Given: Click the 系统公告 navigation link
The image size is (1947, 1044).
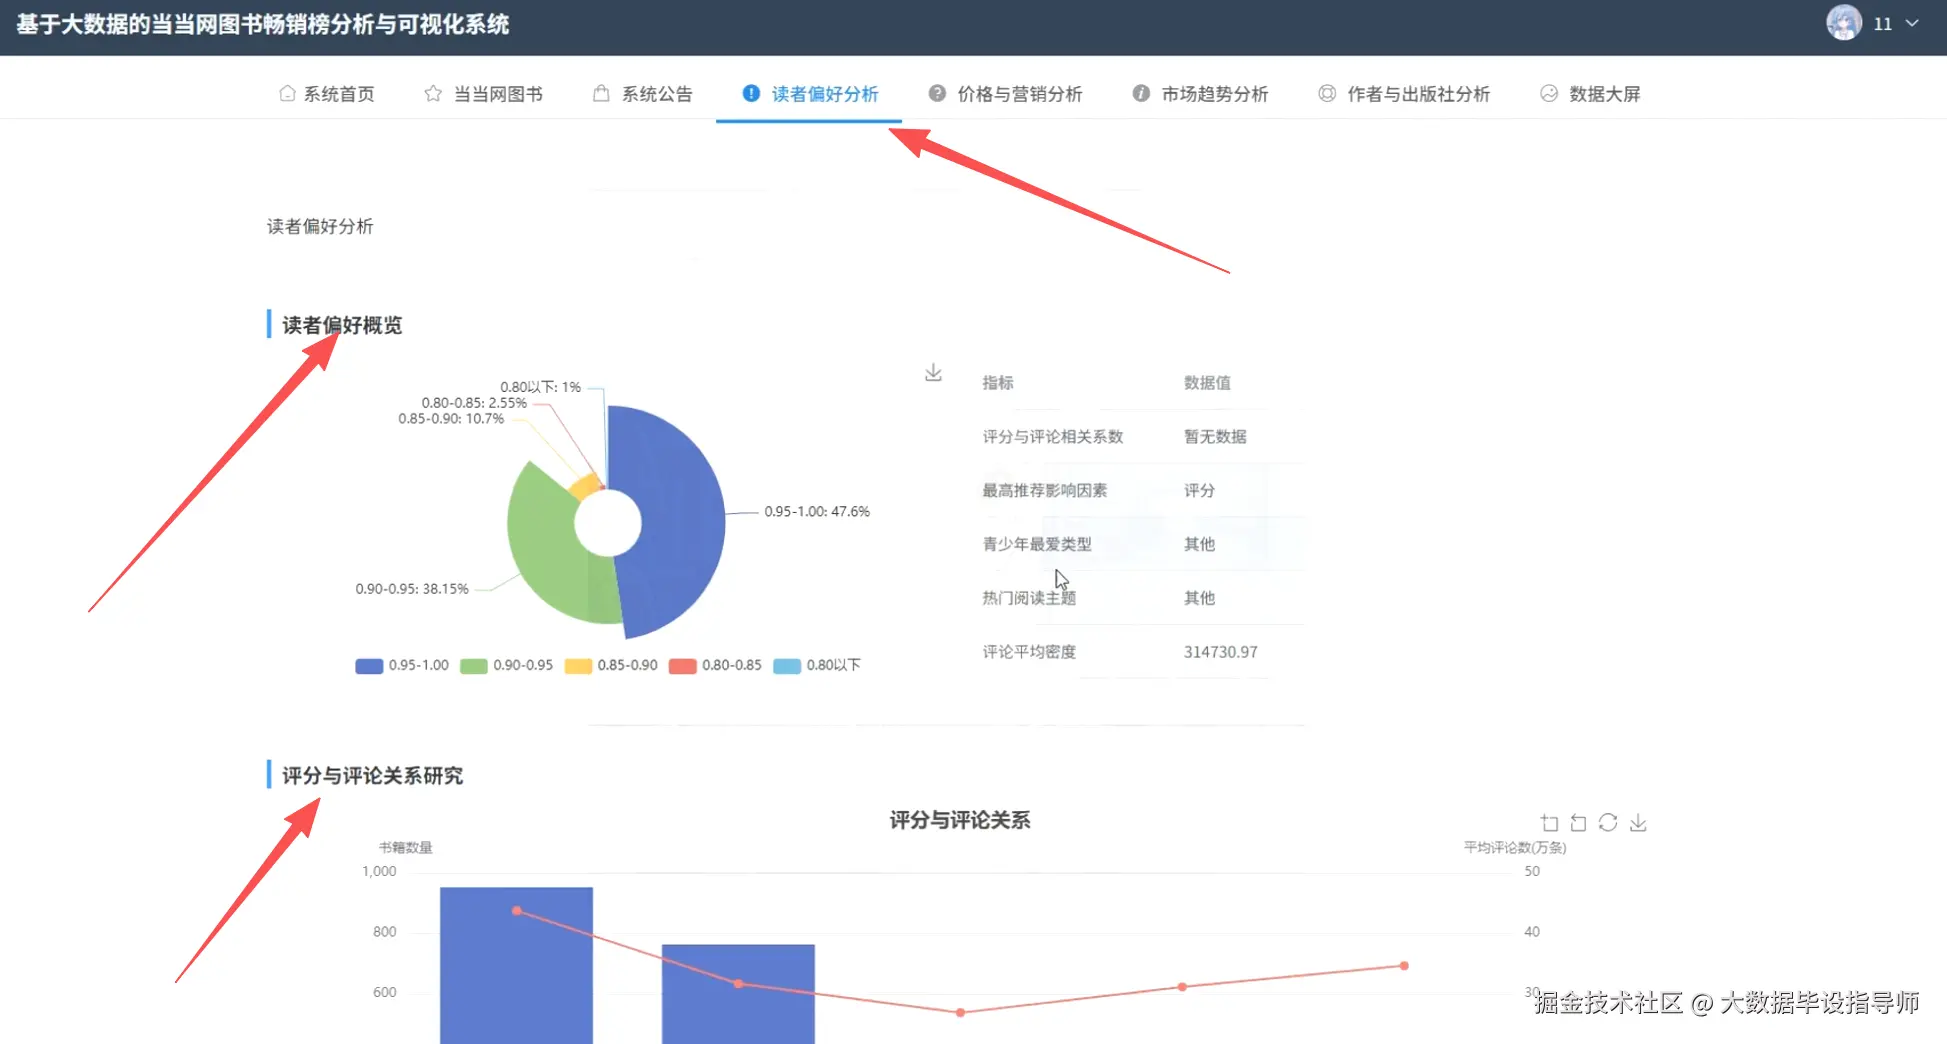Looking at the screenshot, I should (656, 92).
